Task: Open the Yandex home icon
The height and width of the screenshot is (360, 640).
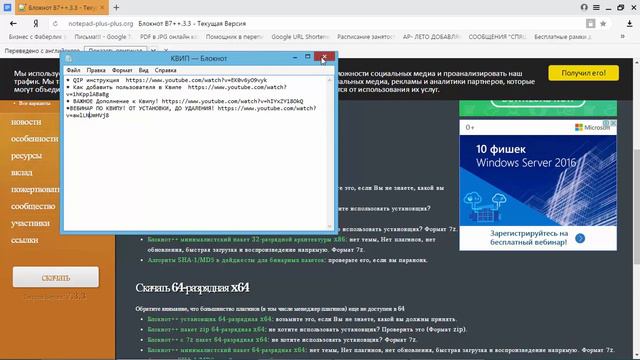Action: (x=36, y=24)
